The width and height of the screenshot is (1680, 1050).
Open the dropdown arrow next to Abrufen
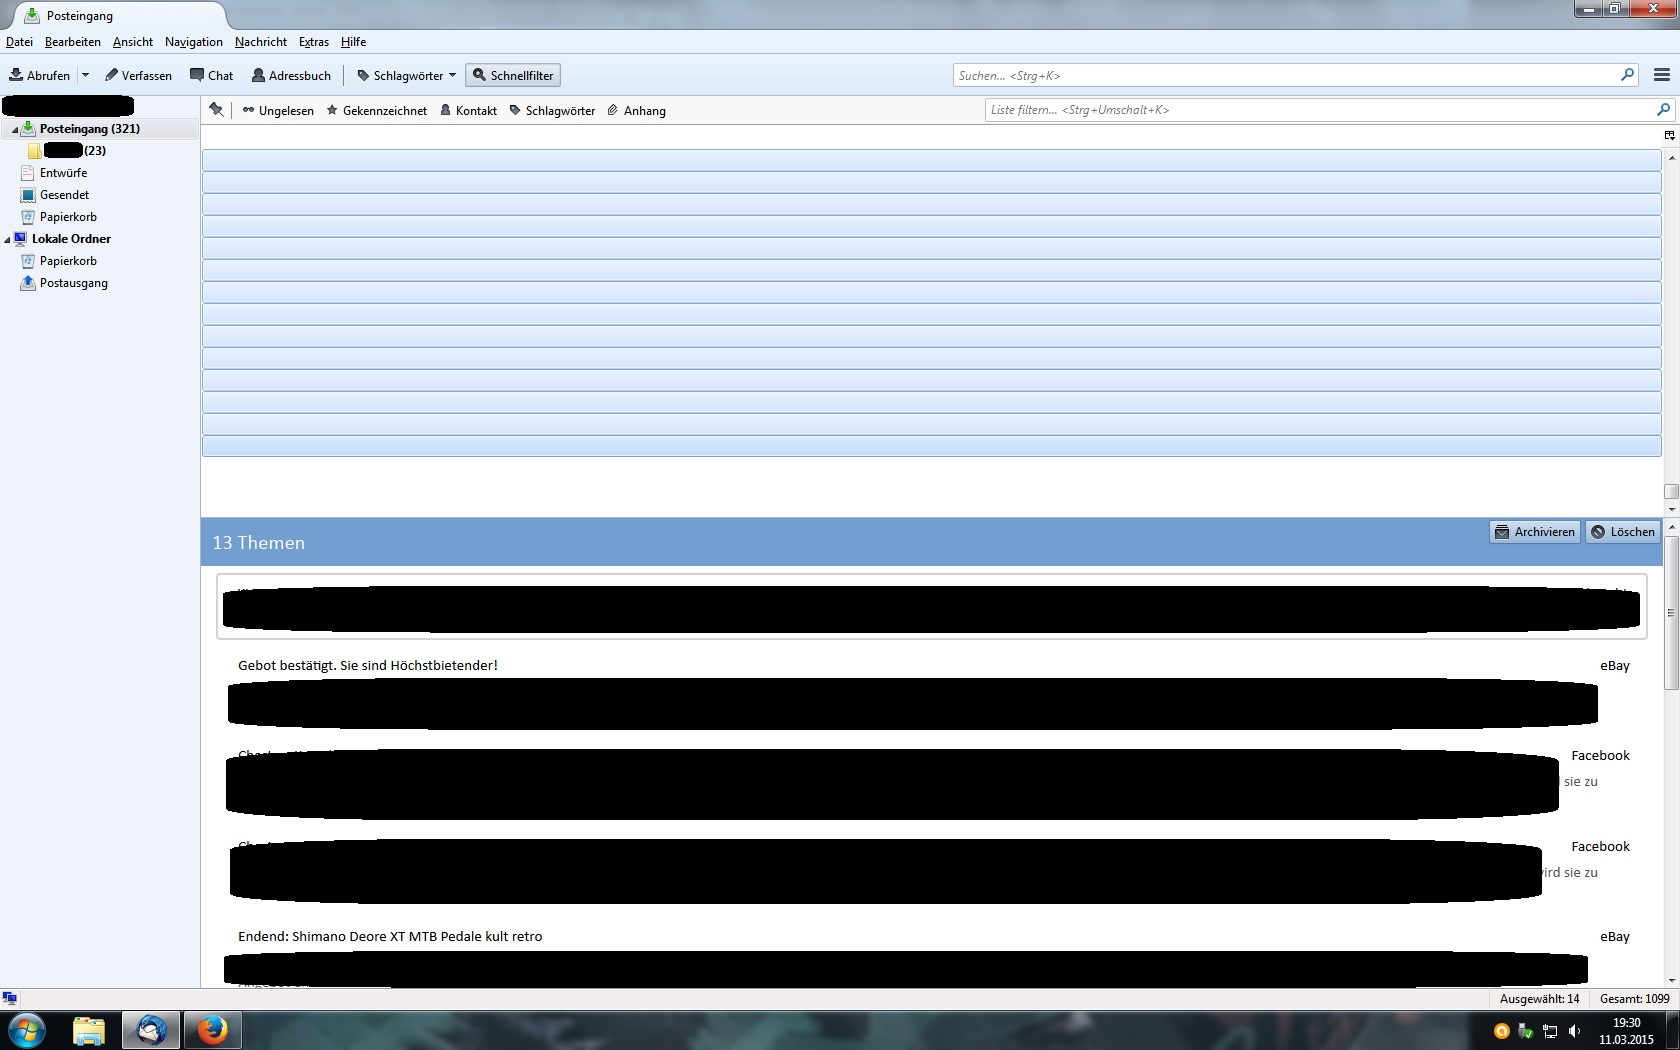coord(85,75)
